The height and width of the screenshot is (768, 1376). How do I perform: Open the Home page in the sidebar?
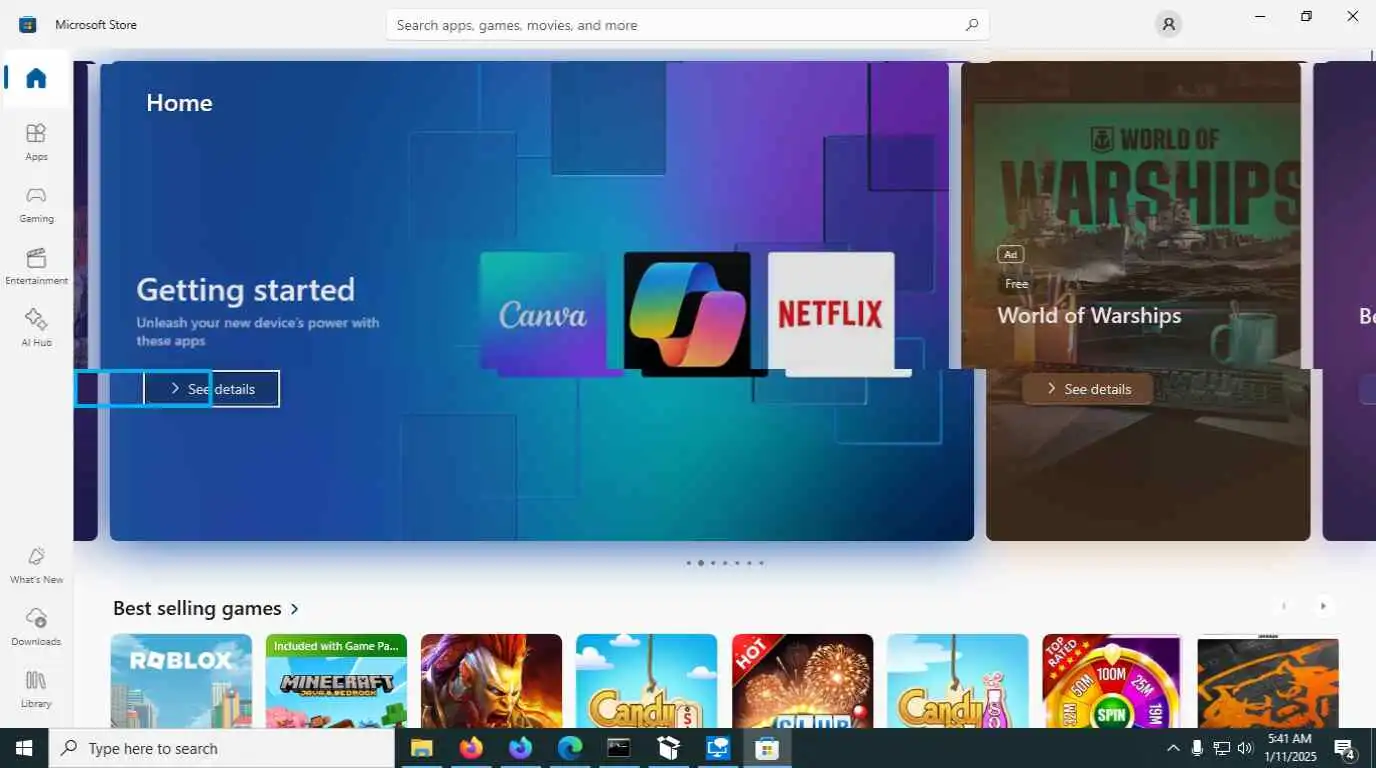(x=36, y=79)
